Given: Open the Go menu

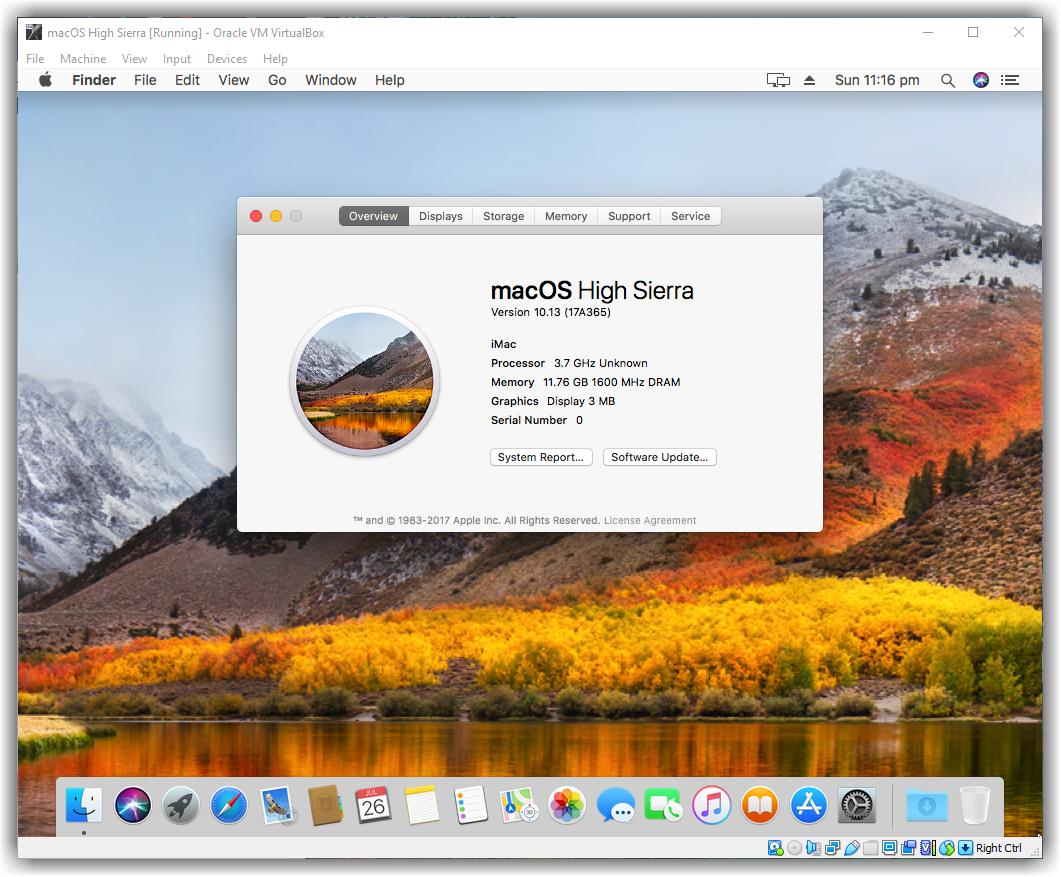Looking at the screenshot, I should 277,80.
